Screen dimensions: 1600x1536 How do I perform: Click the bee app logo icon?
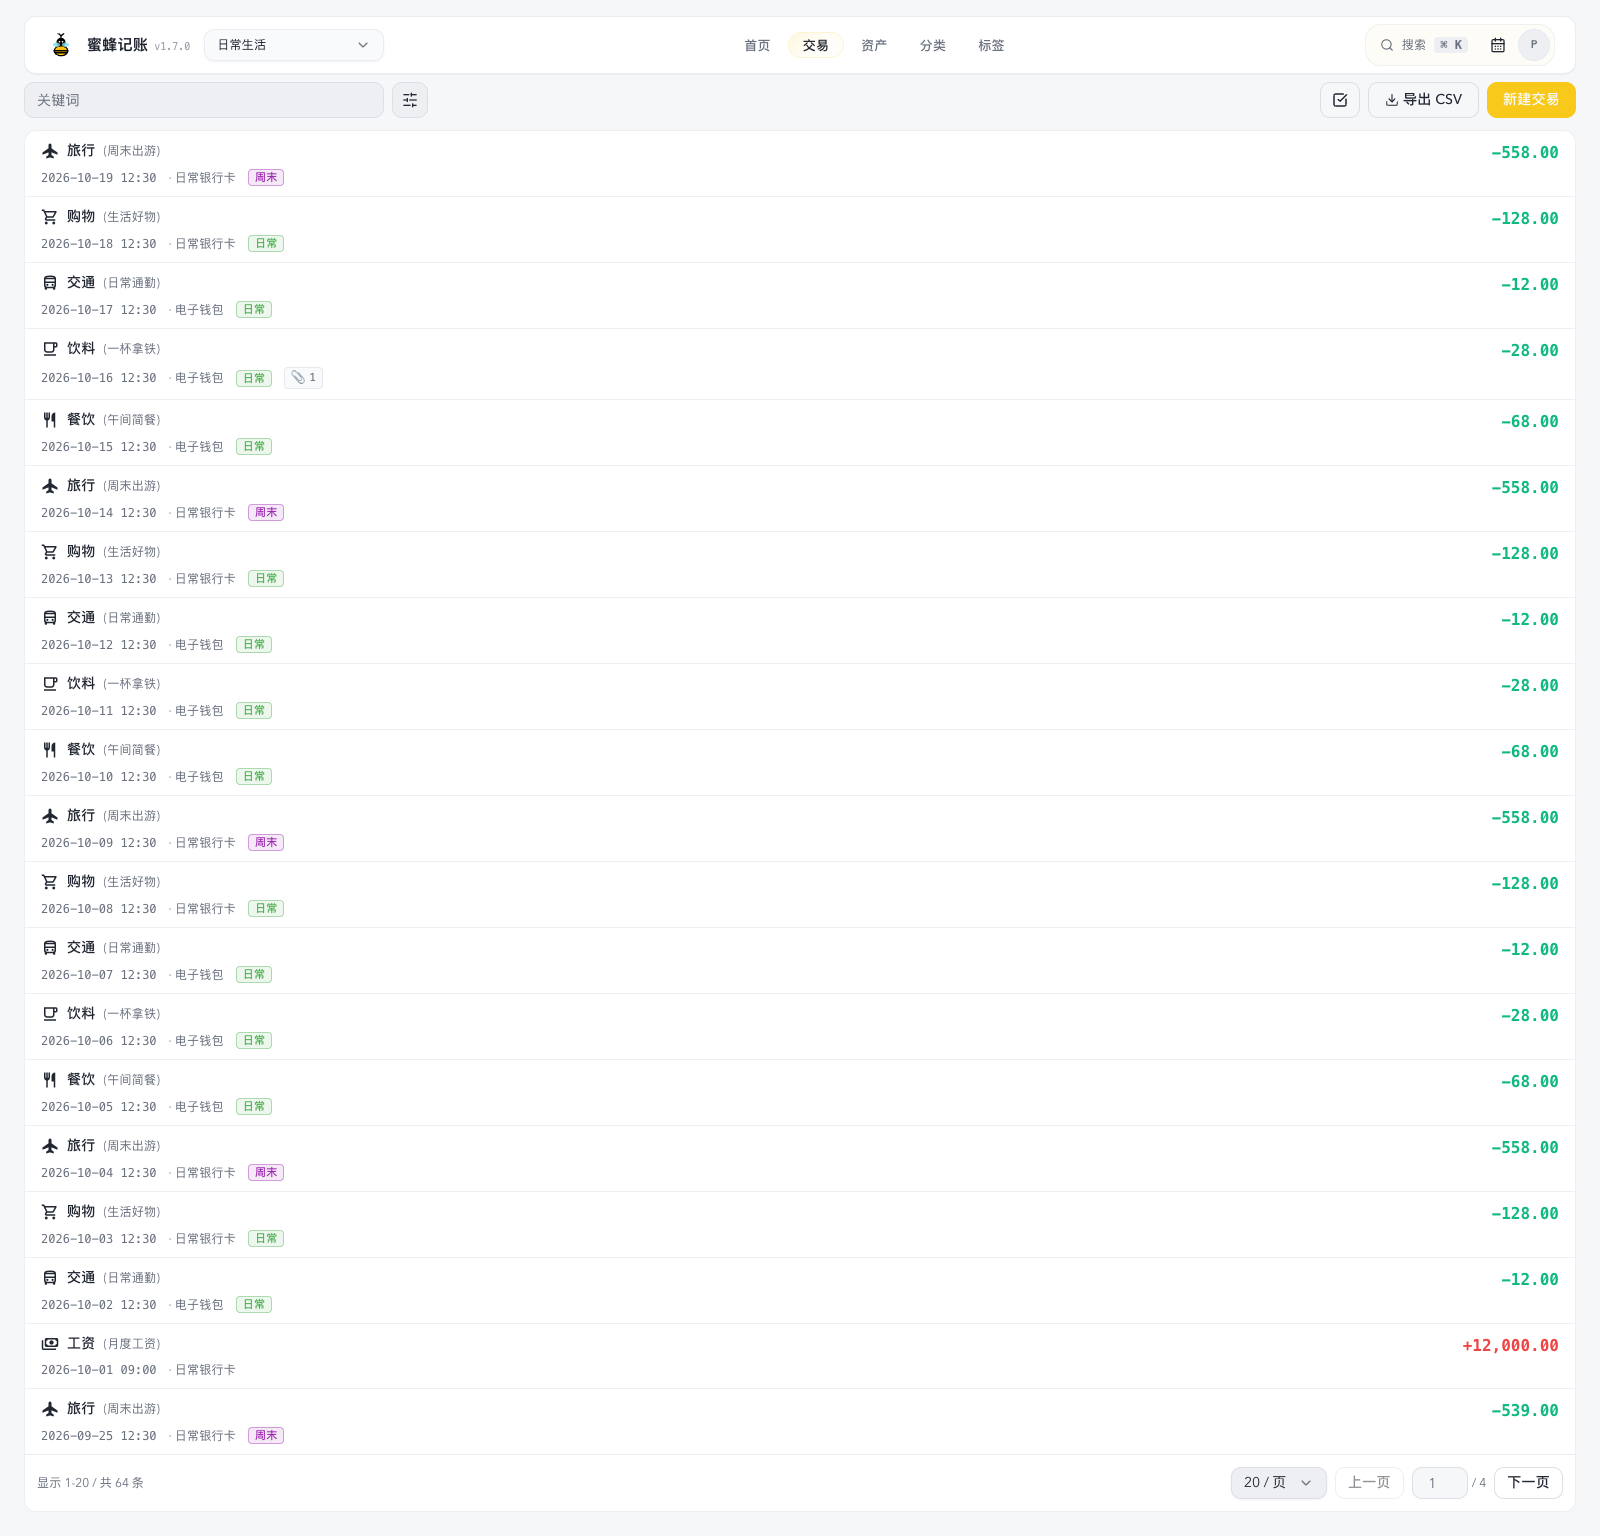click(61, 45)
